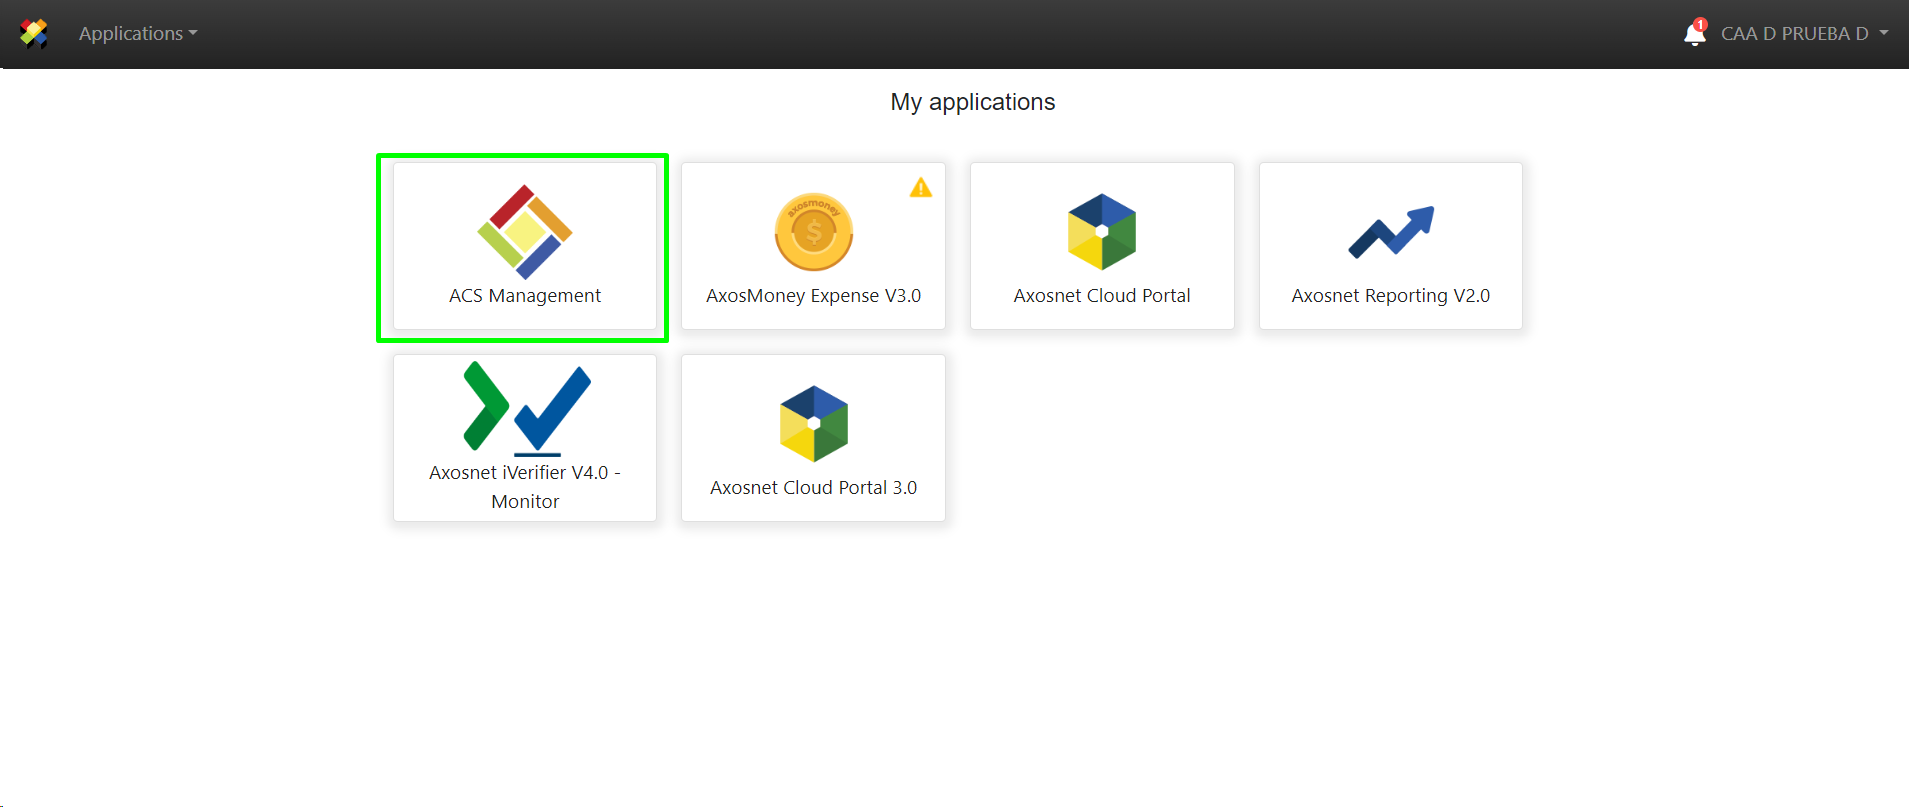Viewport: 1909px width, 807px height.
Task: Open the Axosnet Cloud Portal 3.0 icon
Action: [x=813, y=423]
